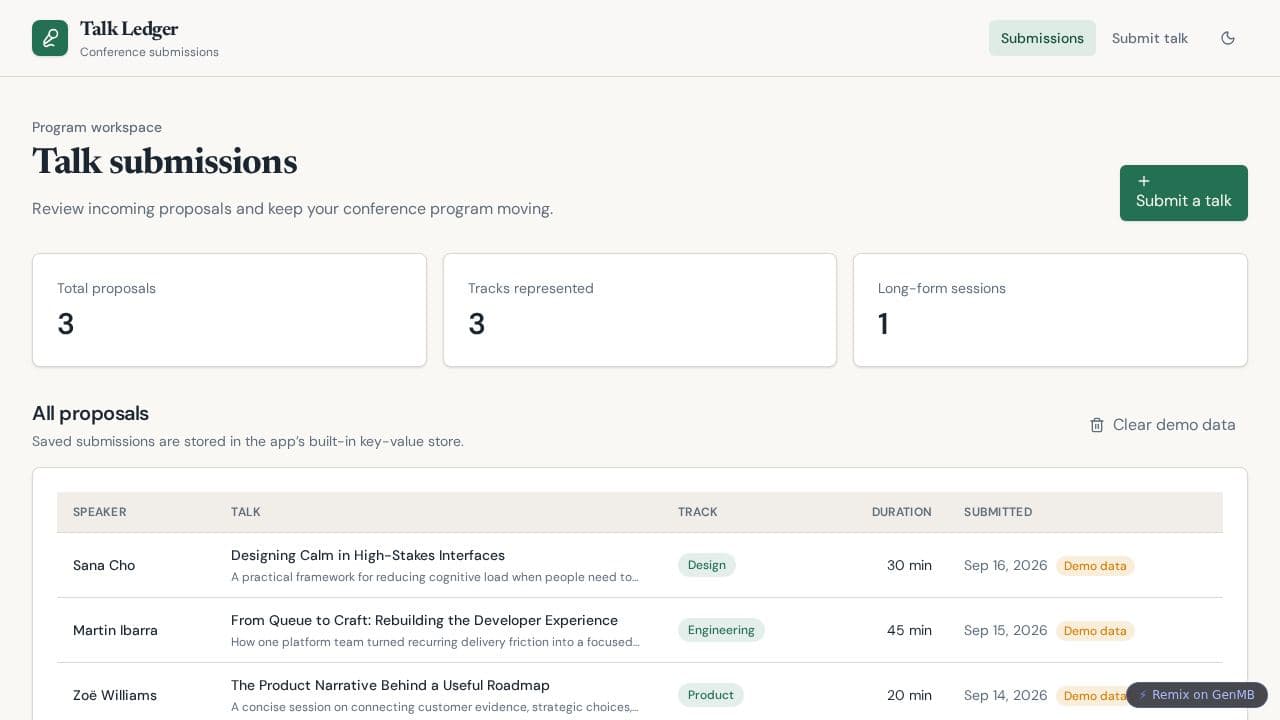Click the Duration column header
The image size is (1280, 720).
[901, 512]
